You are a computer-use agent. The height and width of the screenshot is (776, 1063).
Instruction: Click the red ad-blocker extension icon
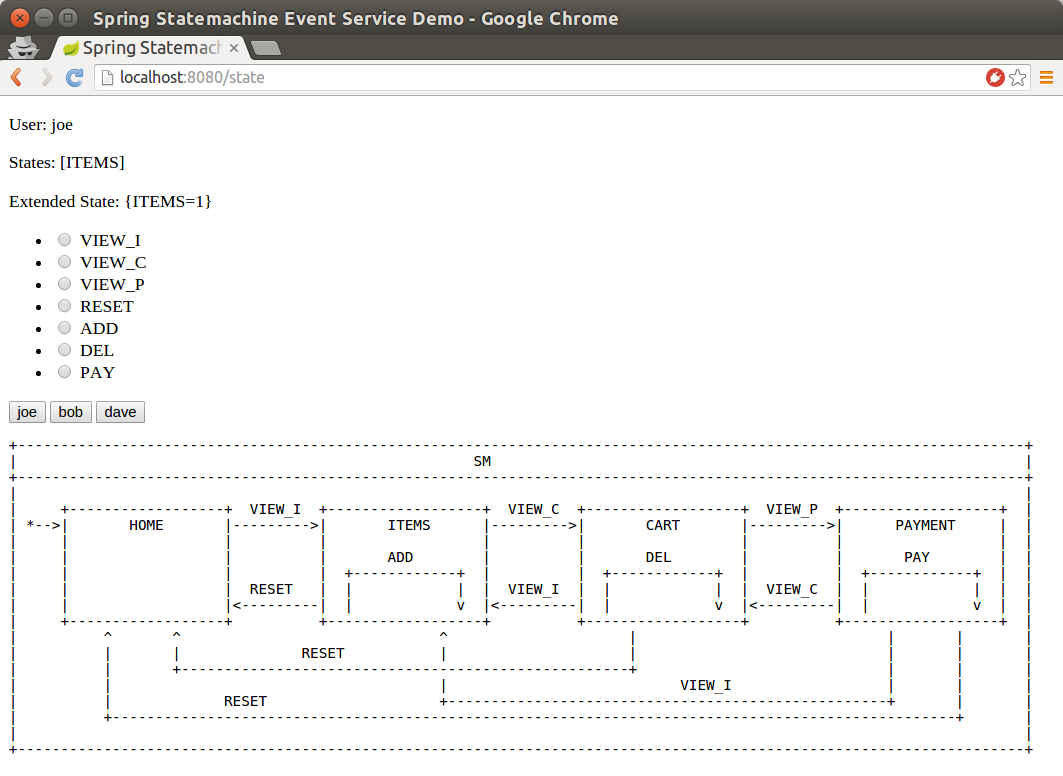click(x=995, y=77)
